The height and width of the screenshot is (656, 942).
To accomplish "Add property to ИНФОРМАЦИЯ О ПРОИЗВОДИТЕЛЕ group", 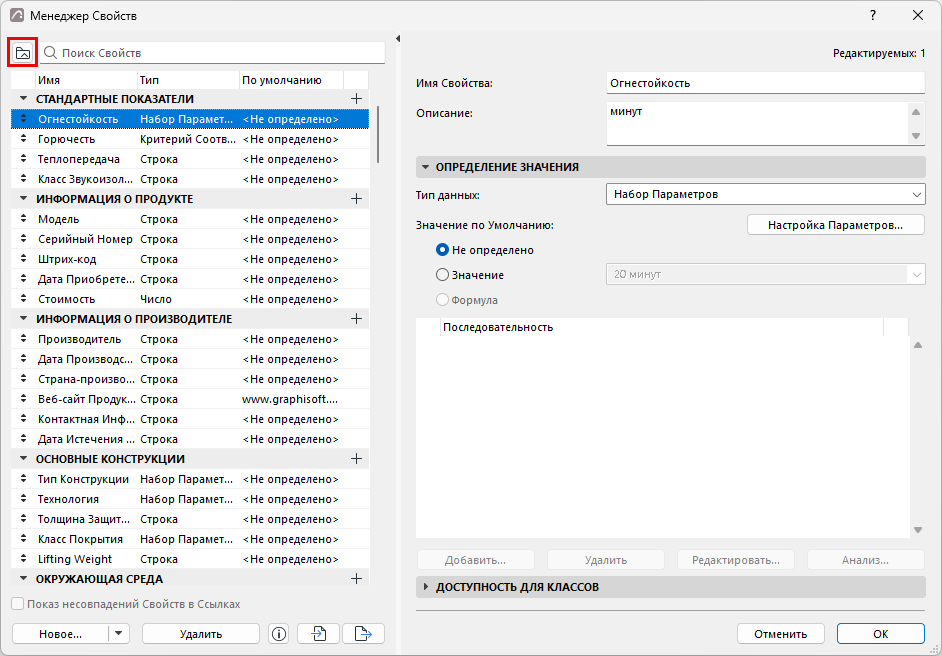I will (x=356, y=319).
